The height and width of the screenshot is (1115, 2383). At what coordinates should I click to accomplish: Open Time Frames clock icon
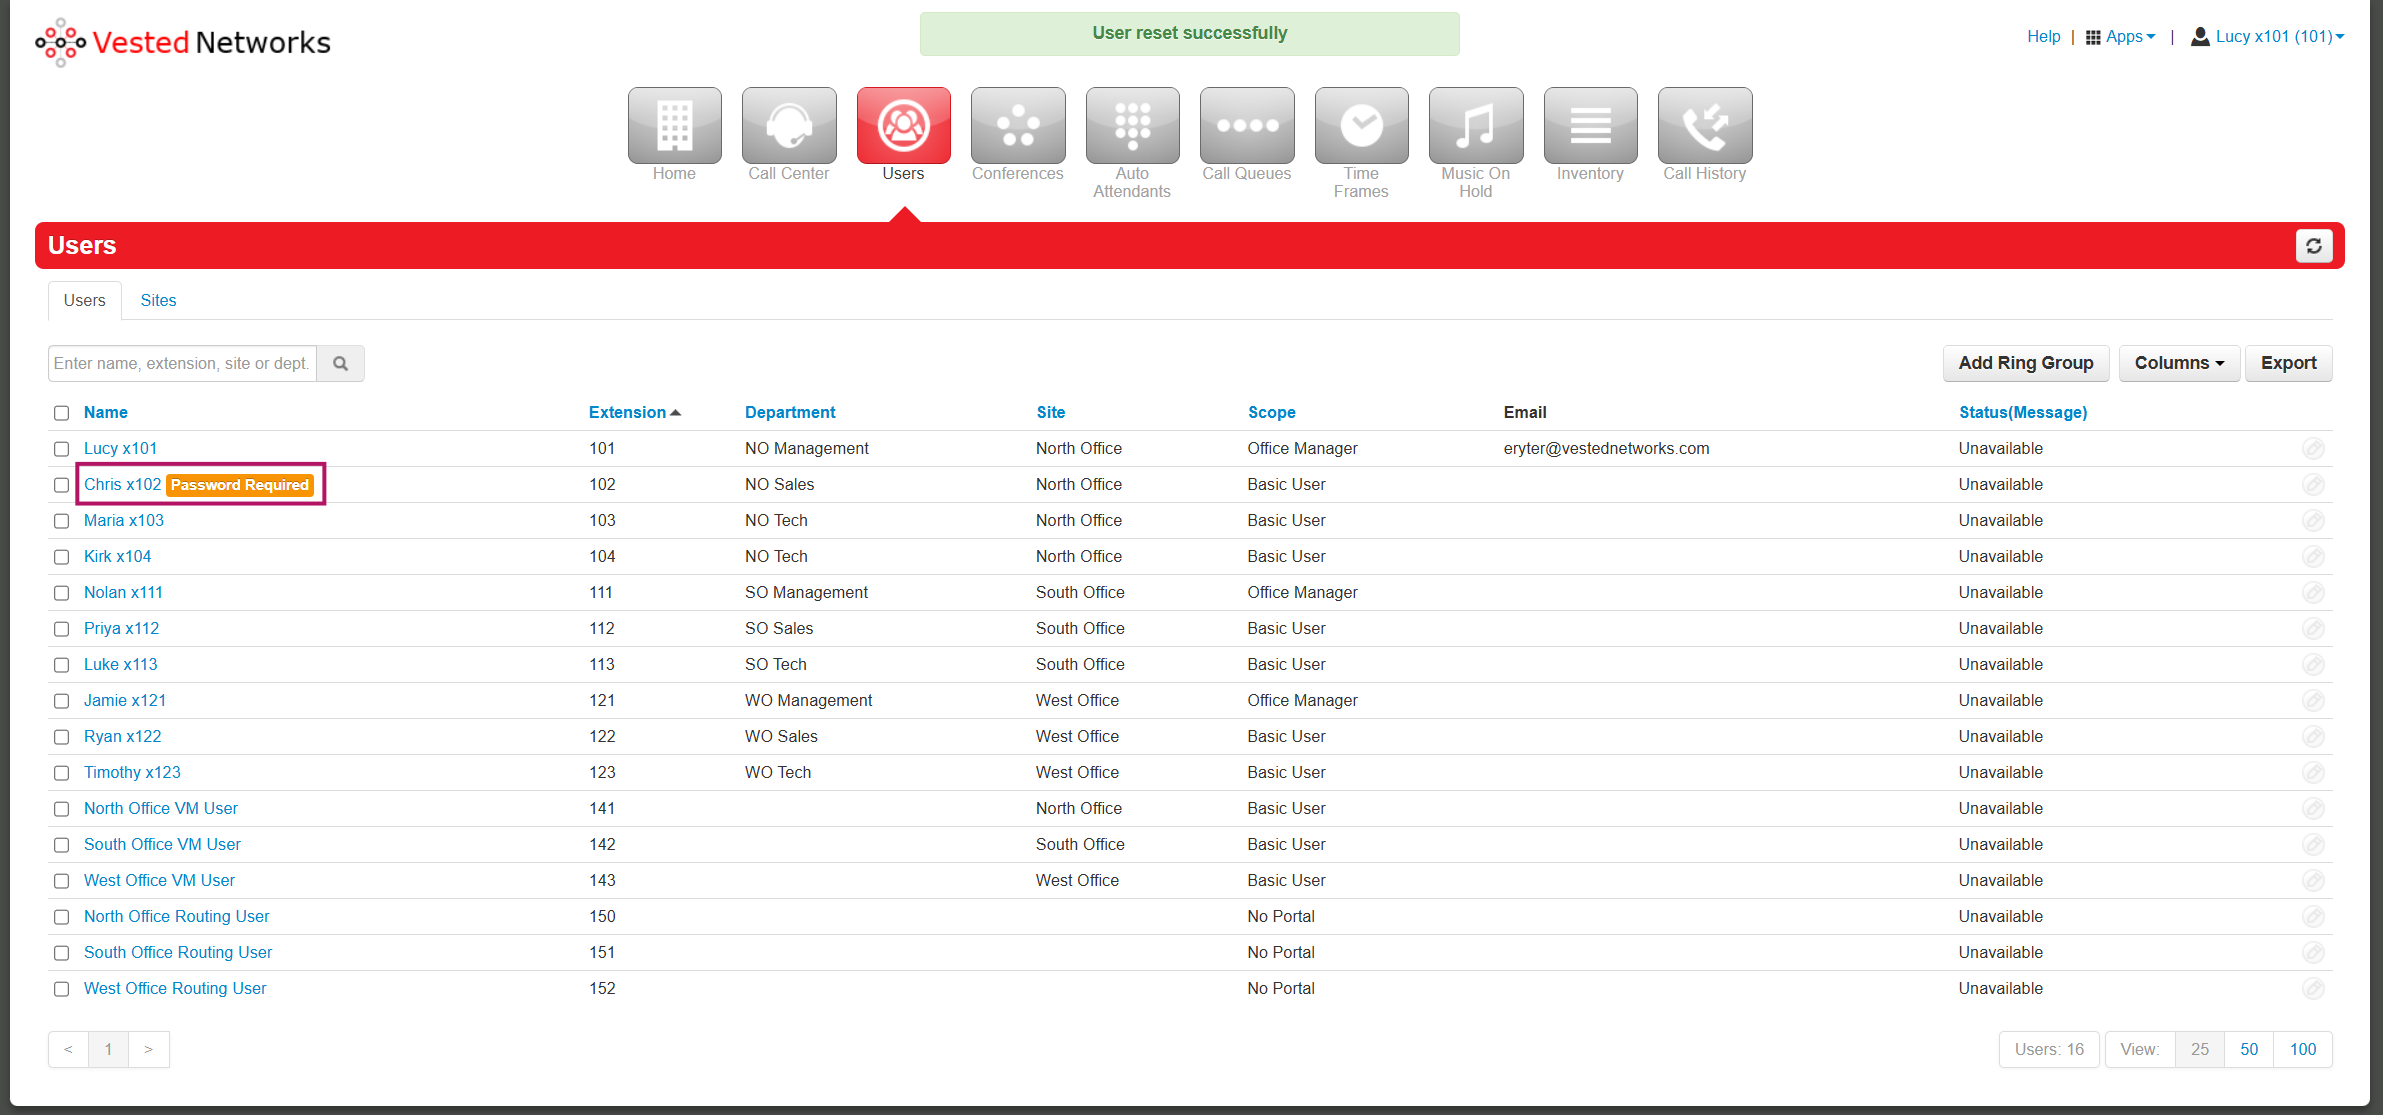tap(1361, 126)
